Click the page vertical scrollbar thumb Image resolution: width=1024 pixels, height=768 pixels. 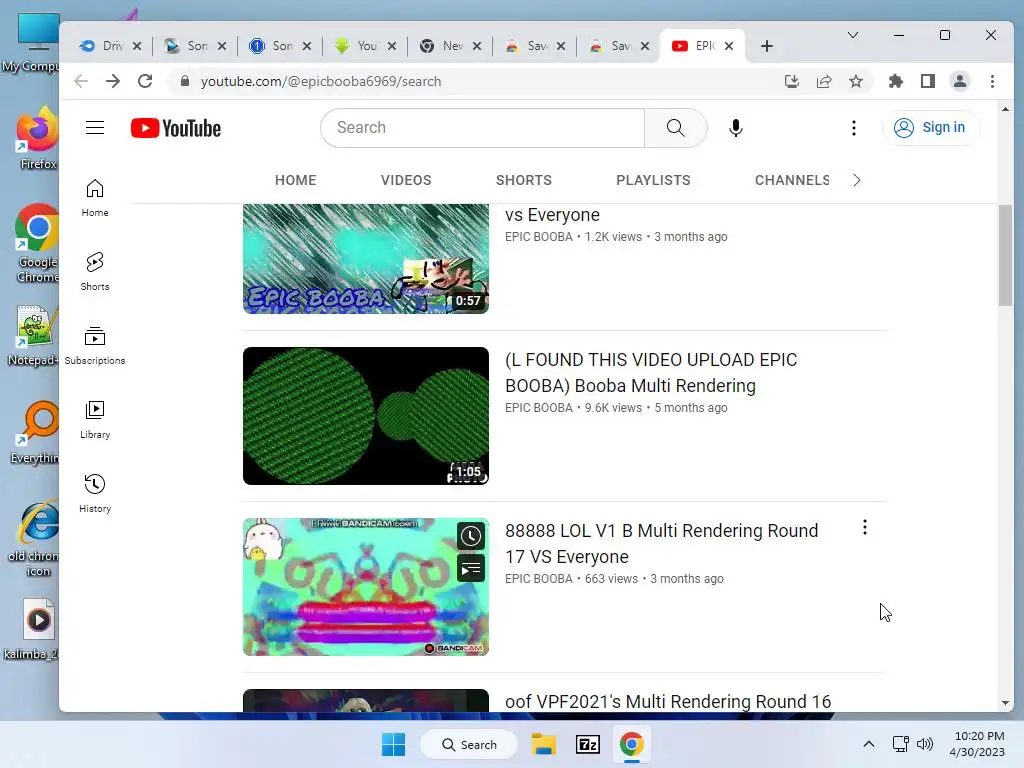(x=1005, y=255)
